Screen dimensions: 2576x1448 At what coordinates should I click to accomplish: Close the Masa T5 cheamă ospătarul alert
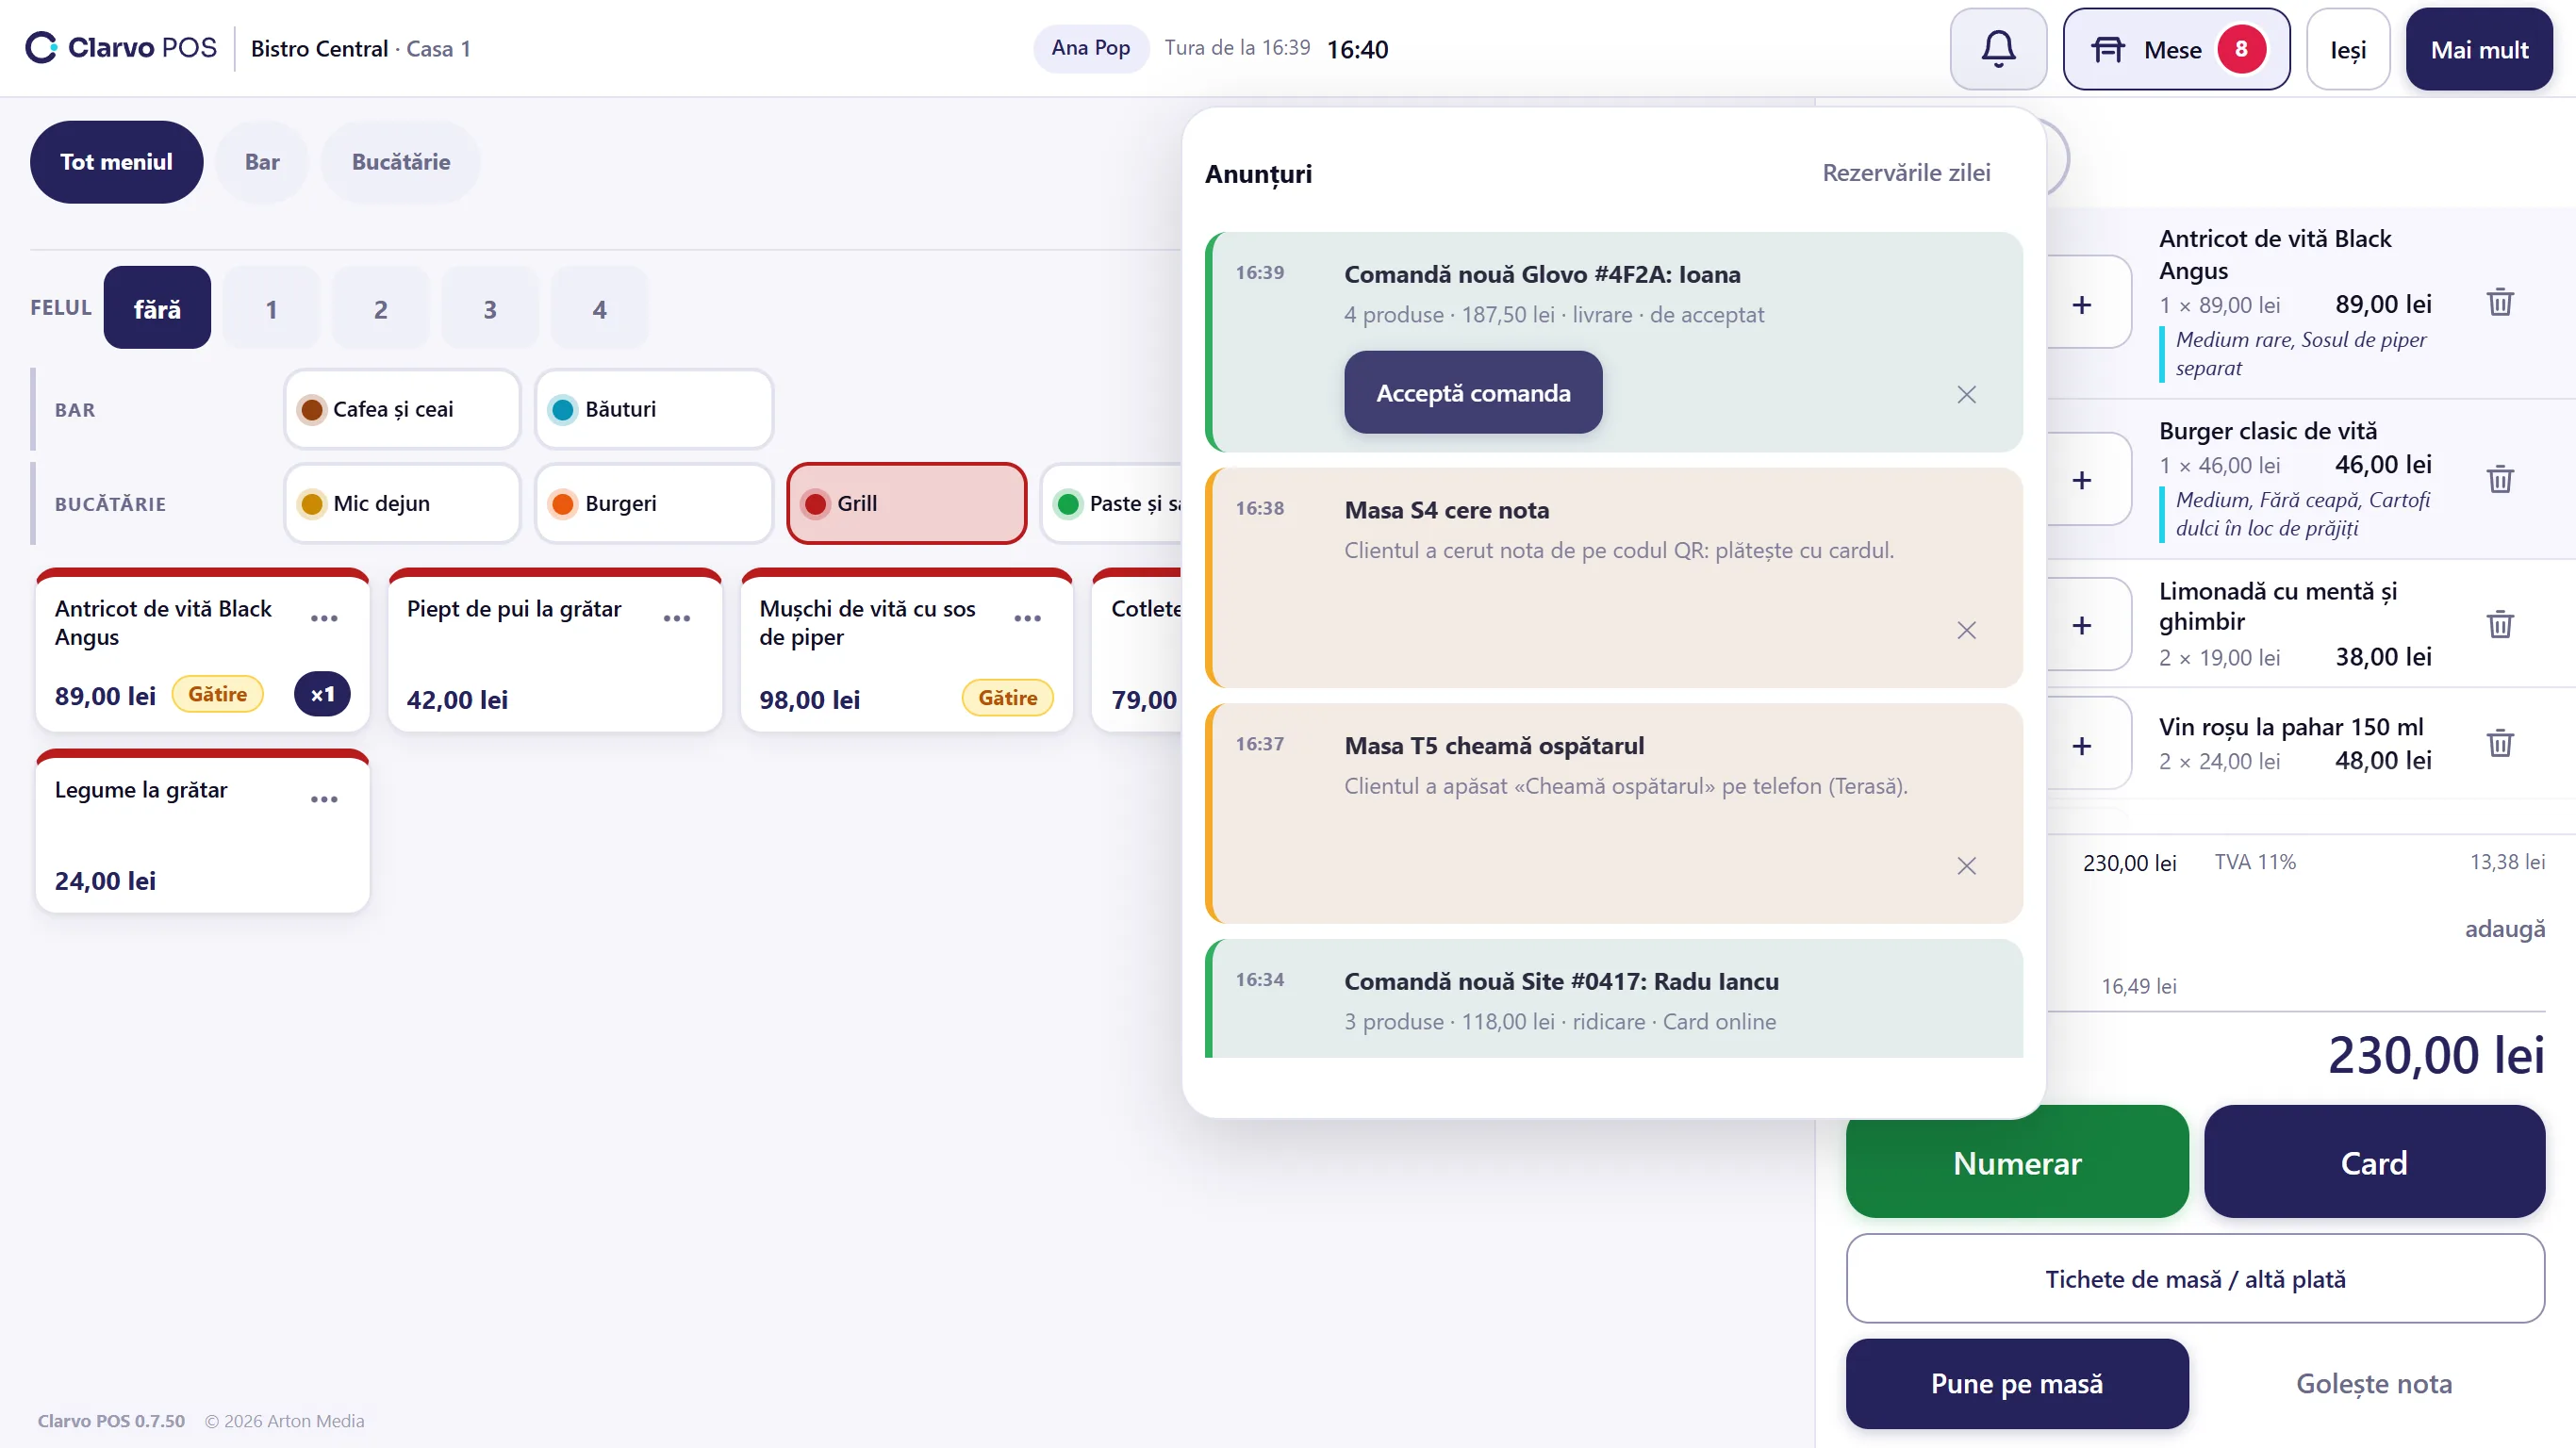coord(1966,865)
